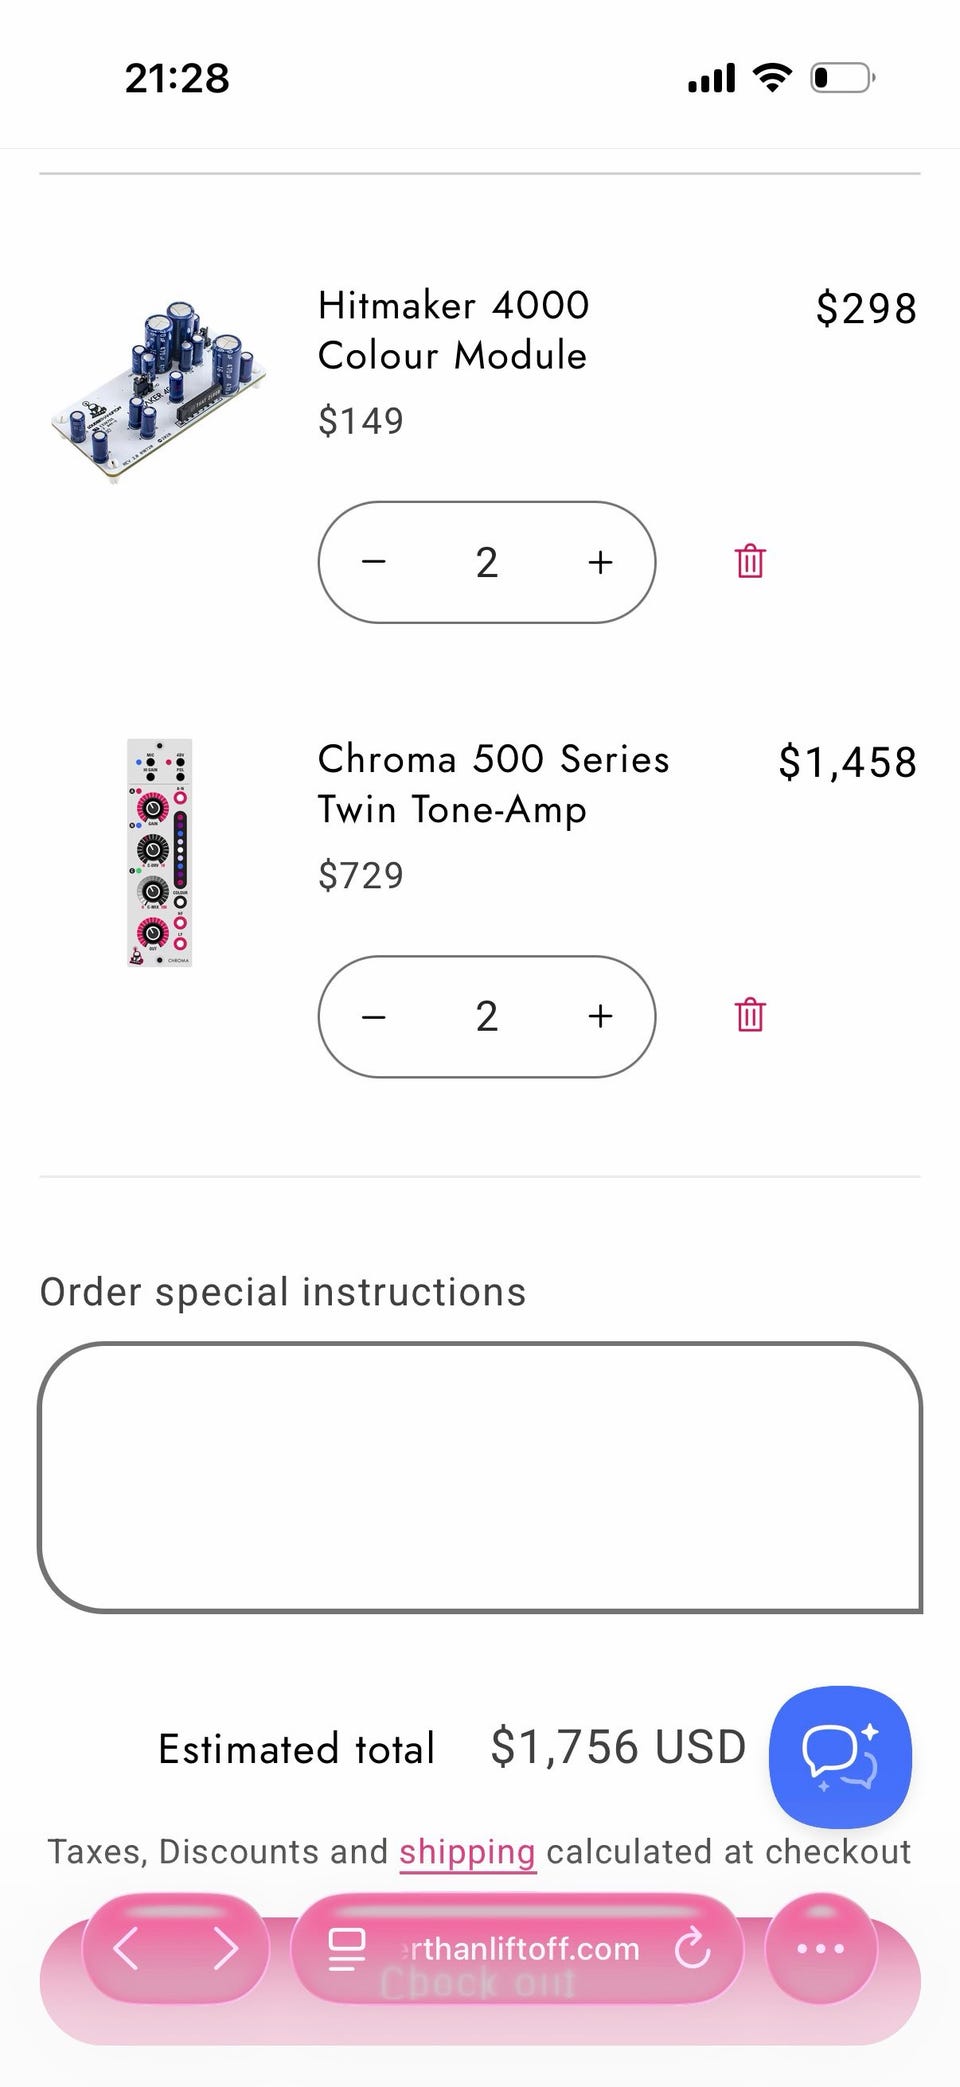Increase Chroma 500 quantity with plus

pyautogui.click(x=600, y=1017)
